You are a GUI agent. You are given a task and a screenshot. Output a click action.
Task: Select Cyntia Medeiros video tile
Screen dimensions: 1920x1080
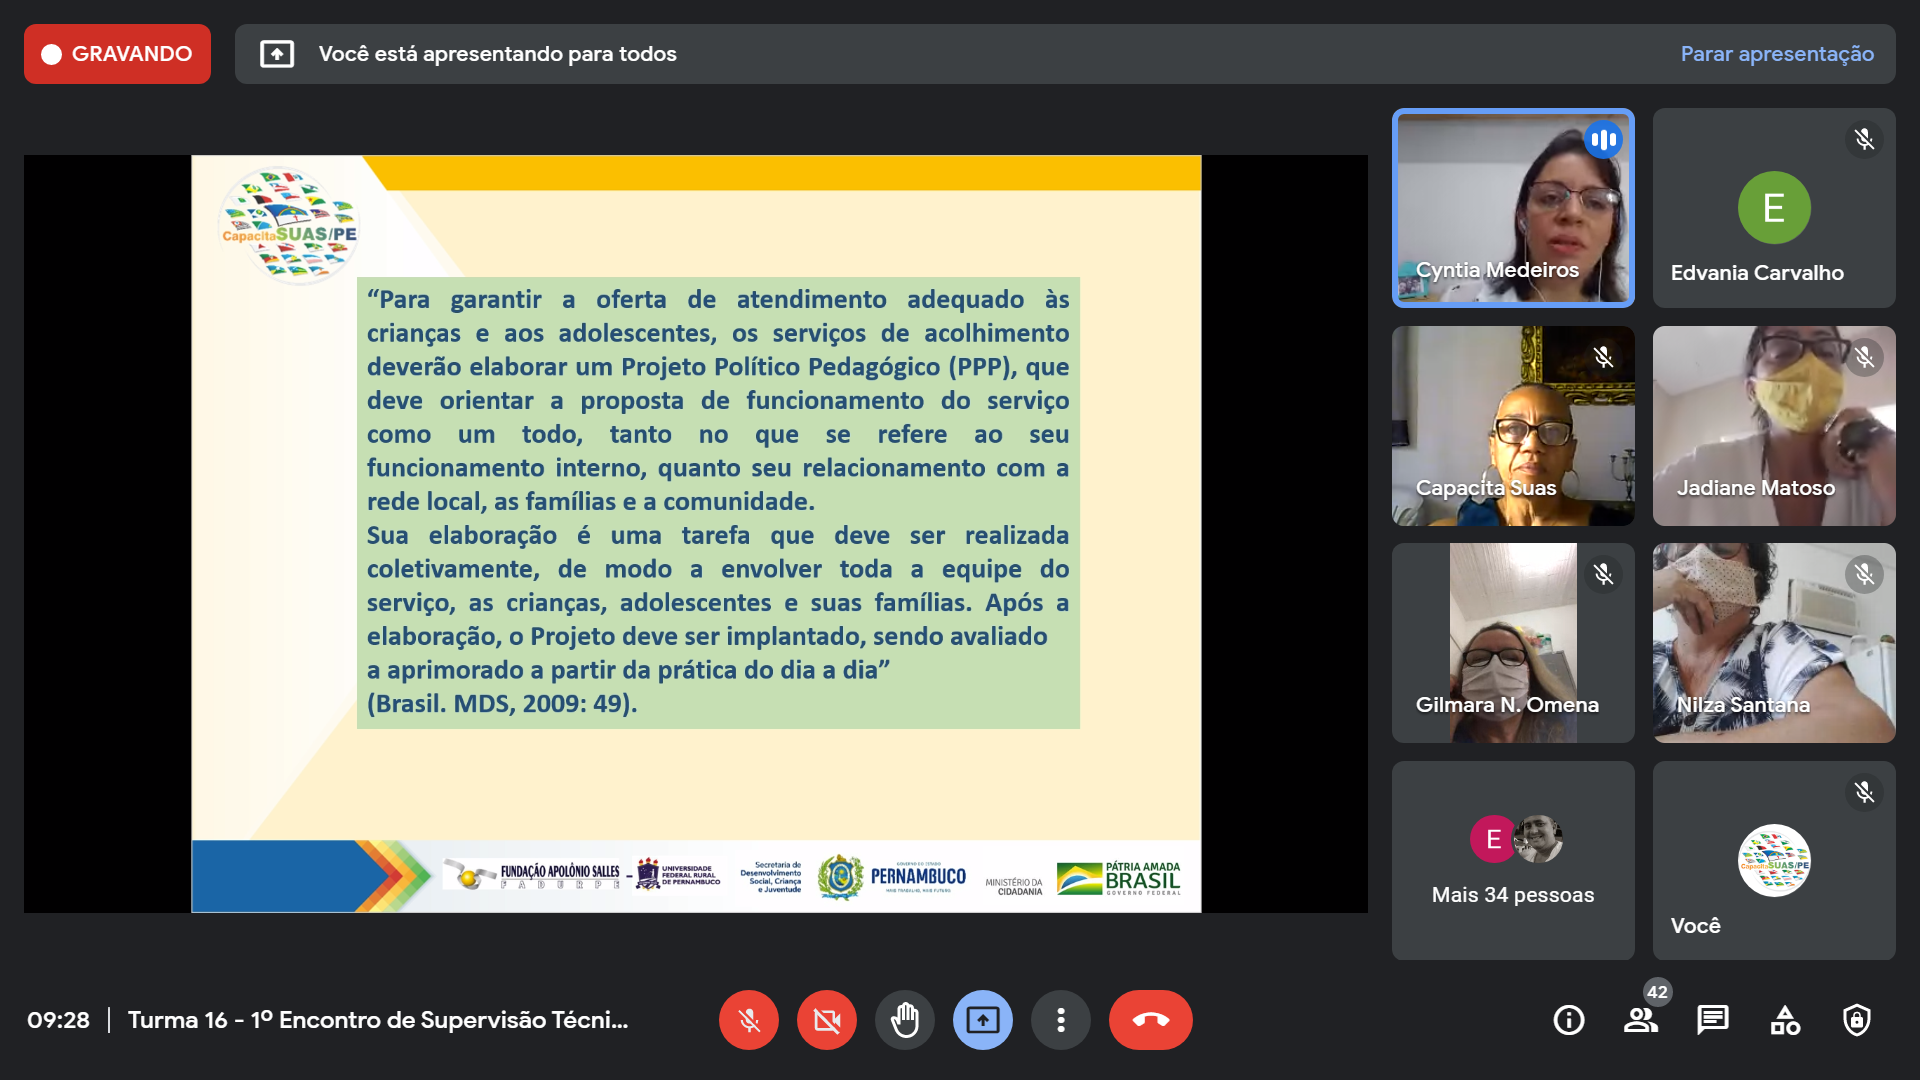click(1512, 208)
